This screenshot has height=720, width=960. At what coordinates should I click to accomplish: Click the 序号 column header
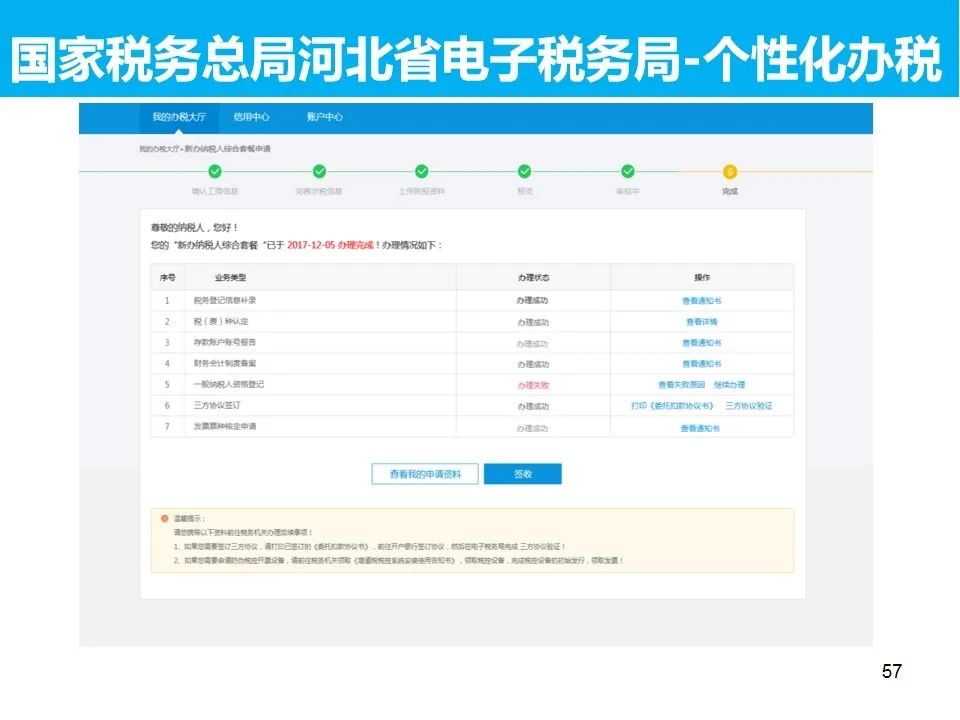pos(168,277)
